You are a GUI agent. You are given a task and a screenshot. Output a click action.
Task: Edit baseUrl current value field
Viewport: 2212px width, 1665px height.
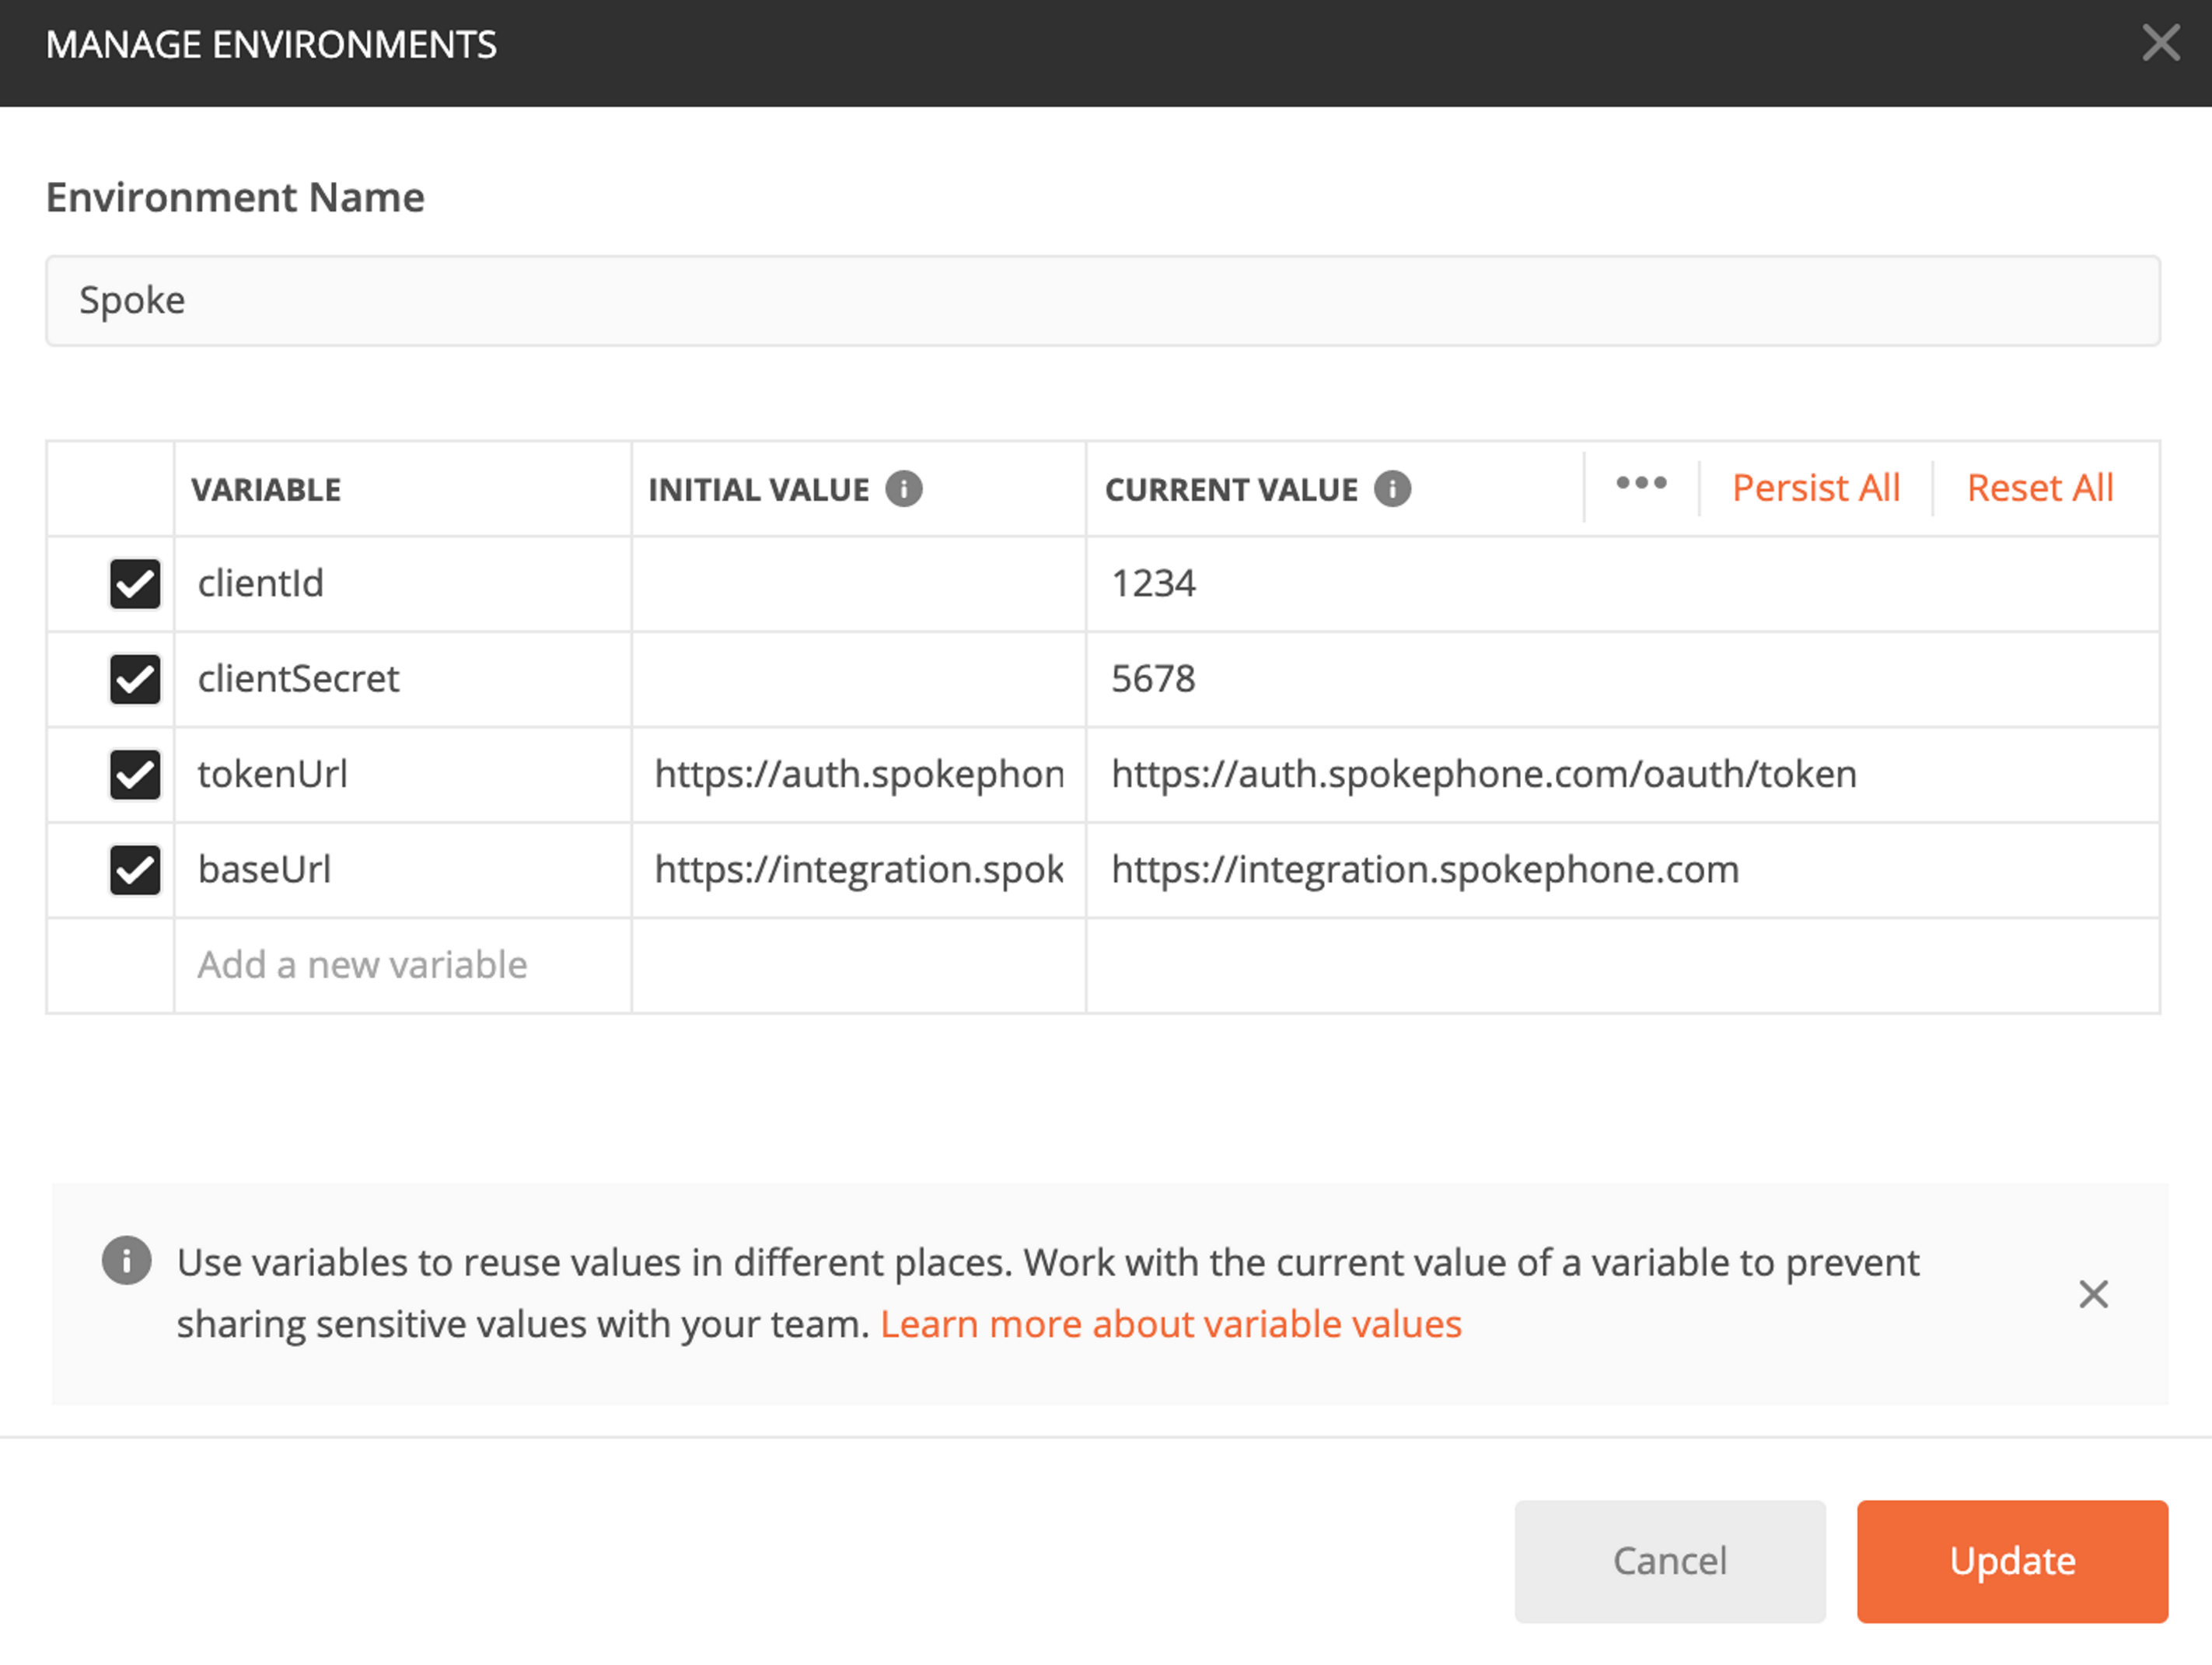tap(1500, 869)
